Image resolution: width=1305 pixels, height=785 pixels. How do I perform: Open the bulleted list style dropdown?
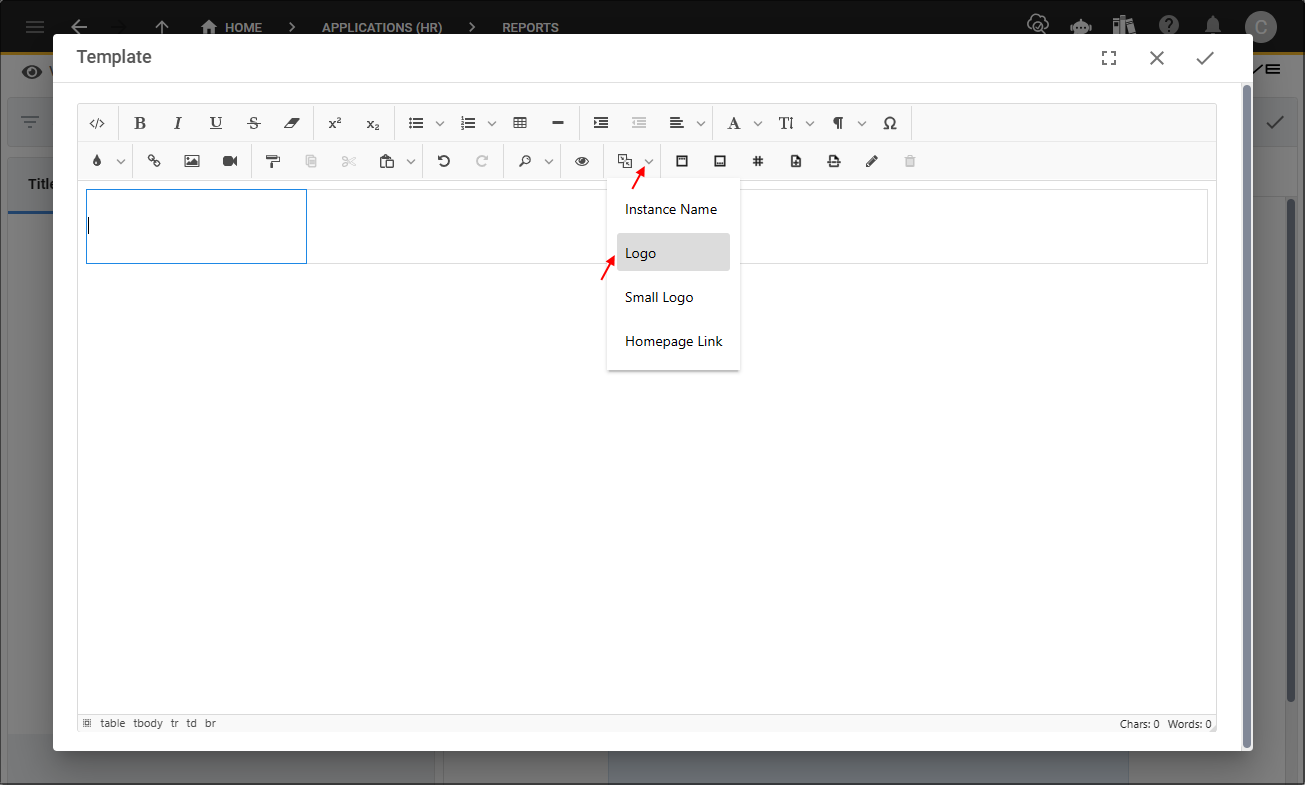pyautogui.click(x=440, y=124)
